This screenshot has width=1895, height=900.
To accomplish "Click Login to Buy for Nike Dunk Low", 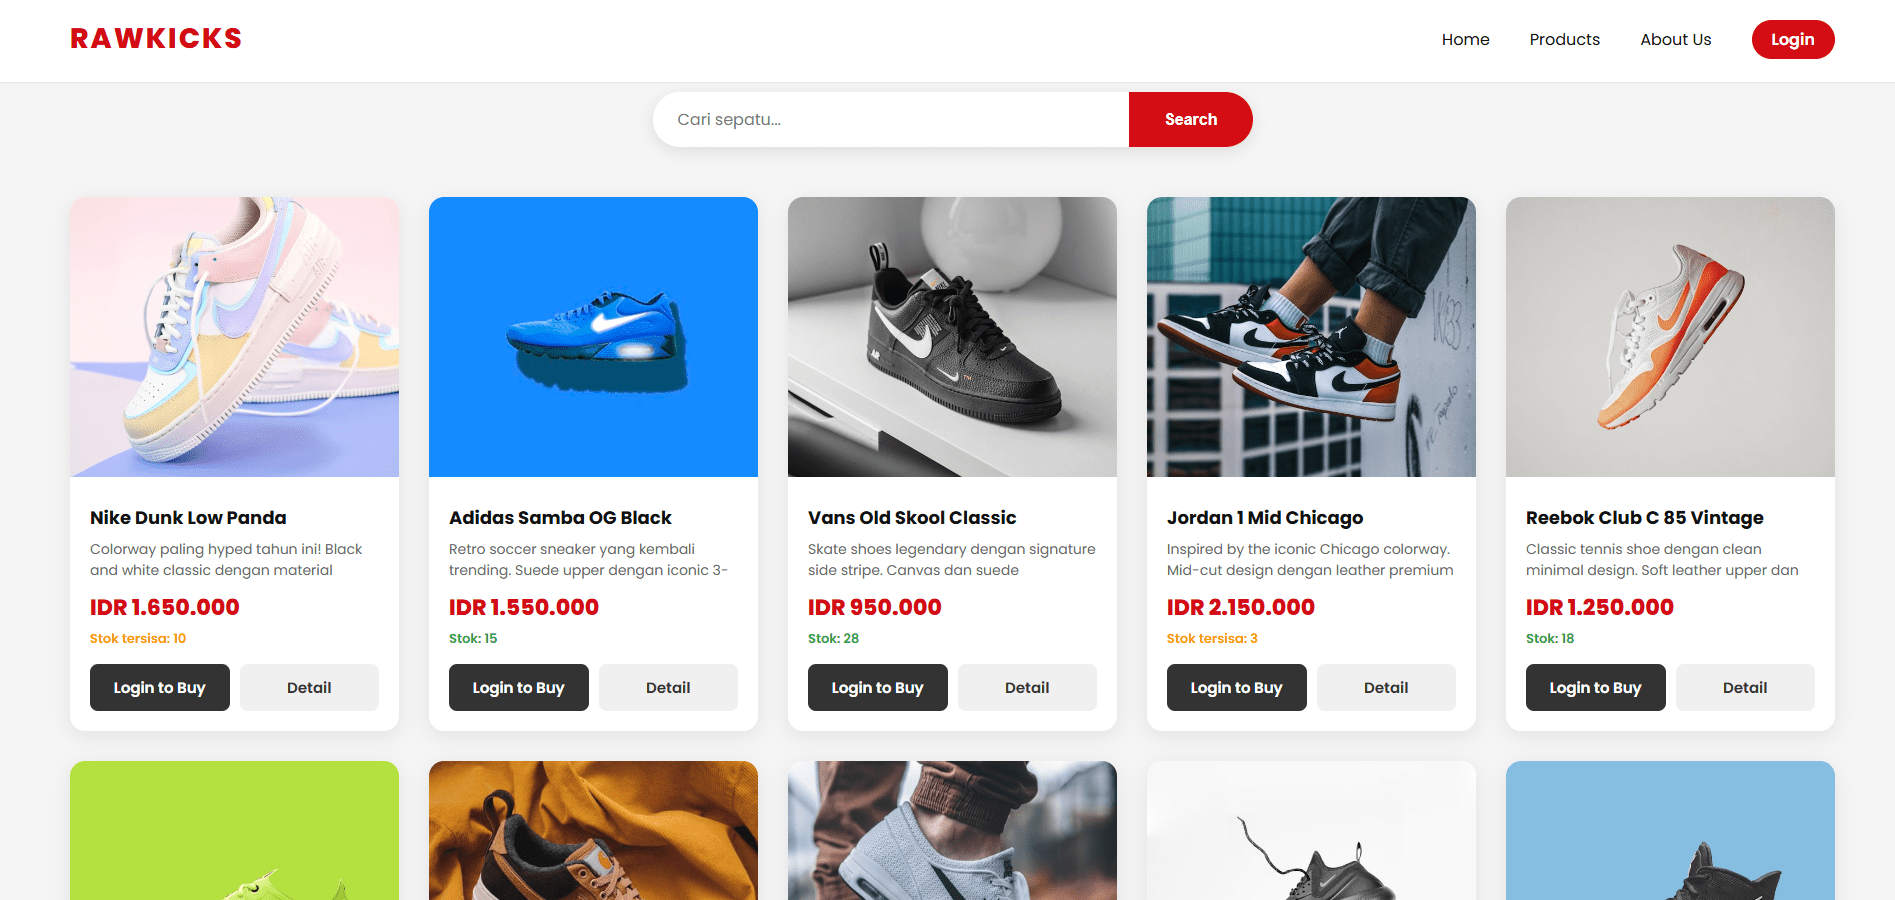I will 160,688.
